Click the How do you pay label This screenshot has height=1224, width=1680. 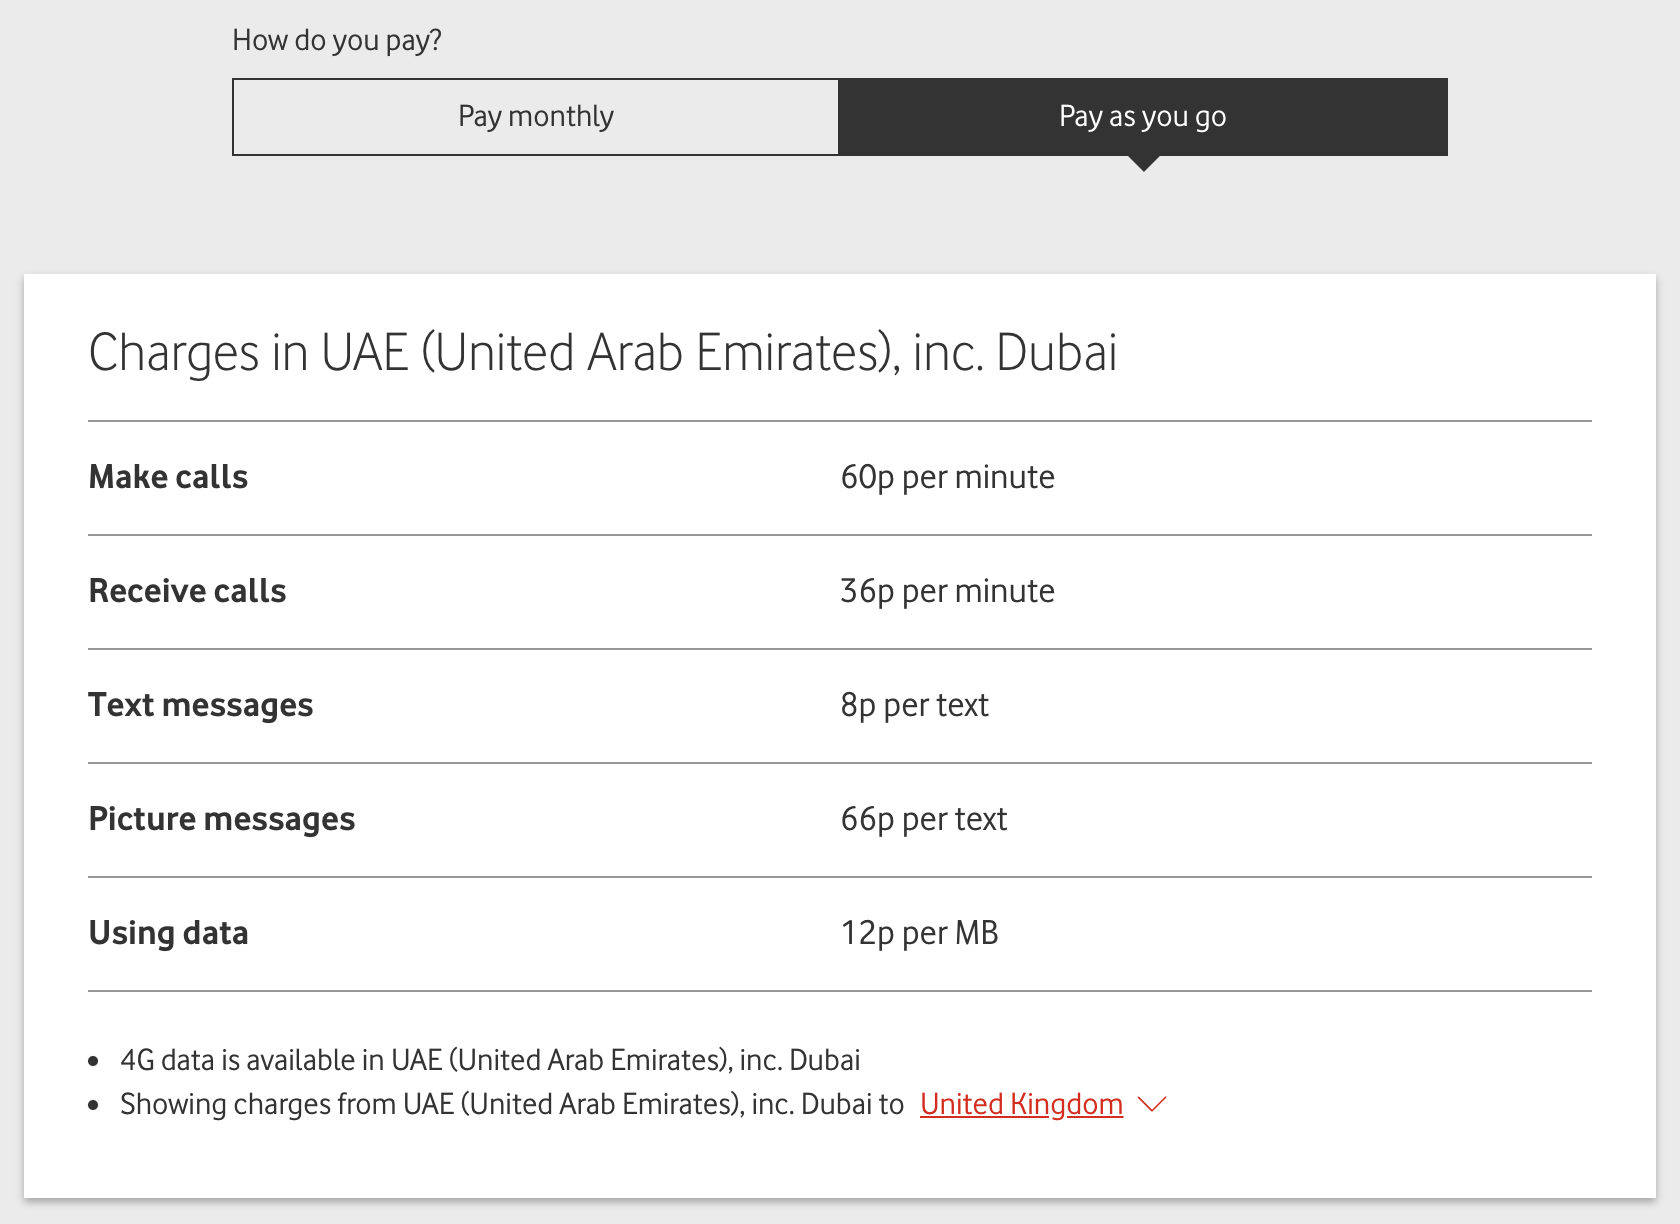pos(337,40)
